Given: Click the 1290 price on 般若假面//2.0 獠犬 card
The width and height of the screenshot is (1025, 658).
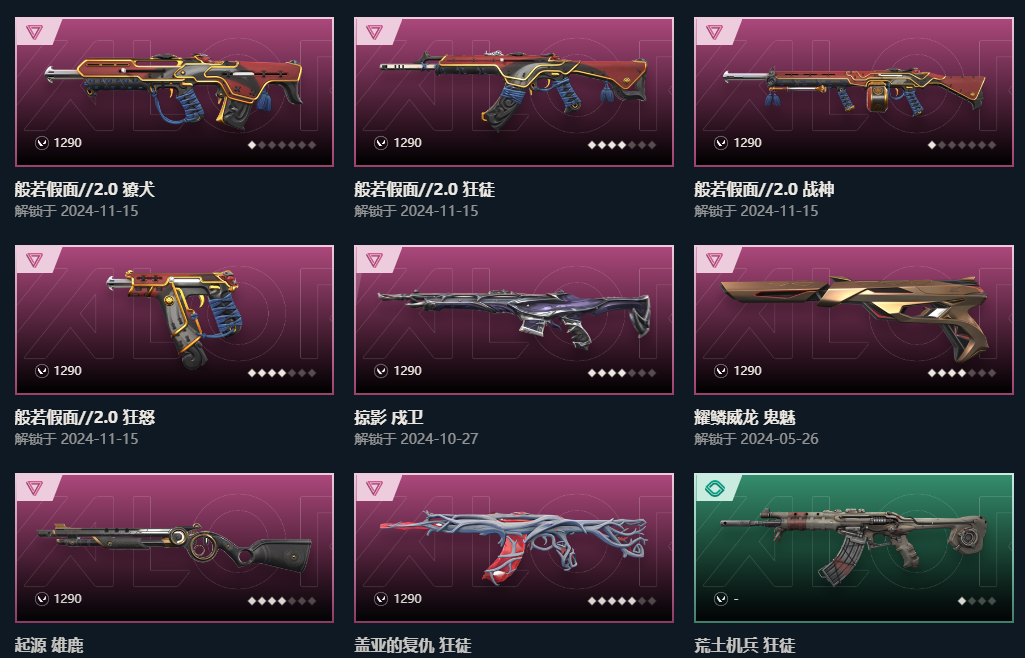Looking at the screenshot, I should pos(67,143).
